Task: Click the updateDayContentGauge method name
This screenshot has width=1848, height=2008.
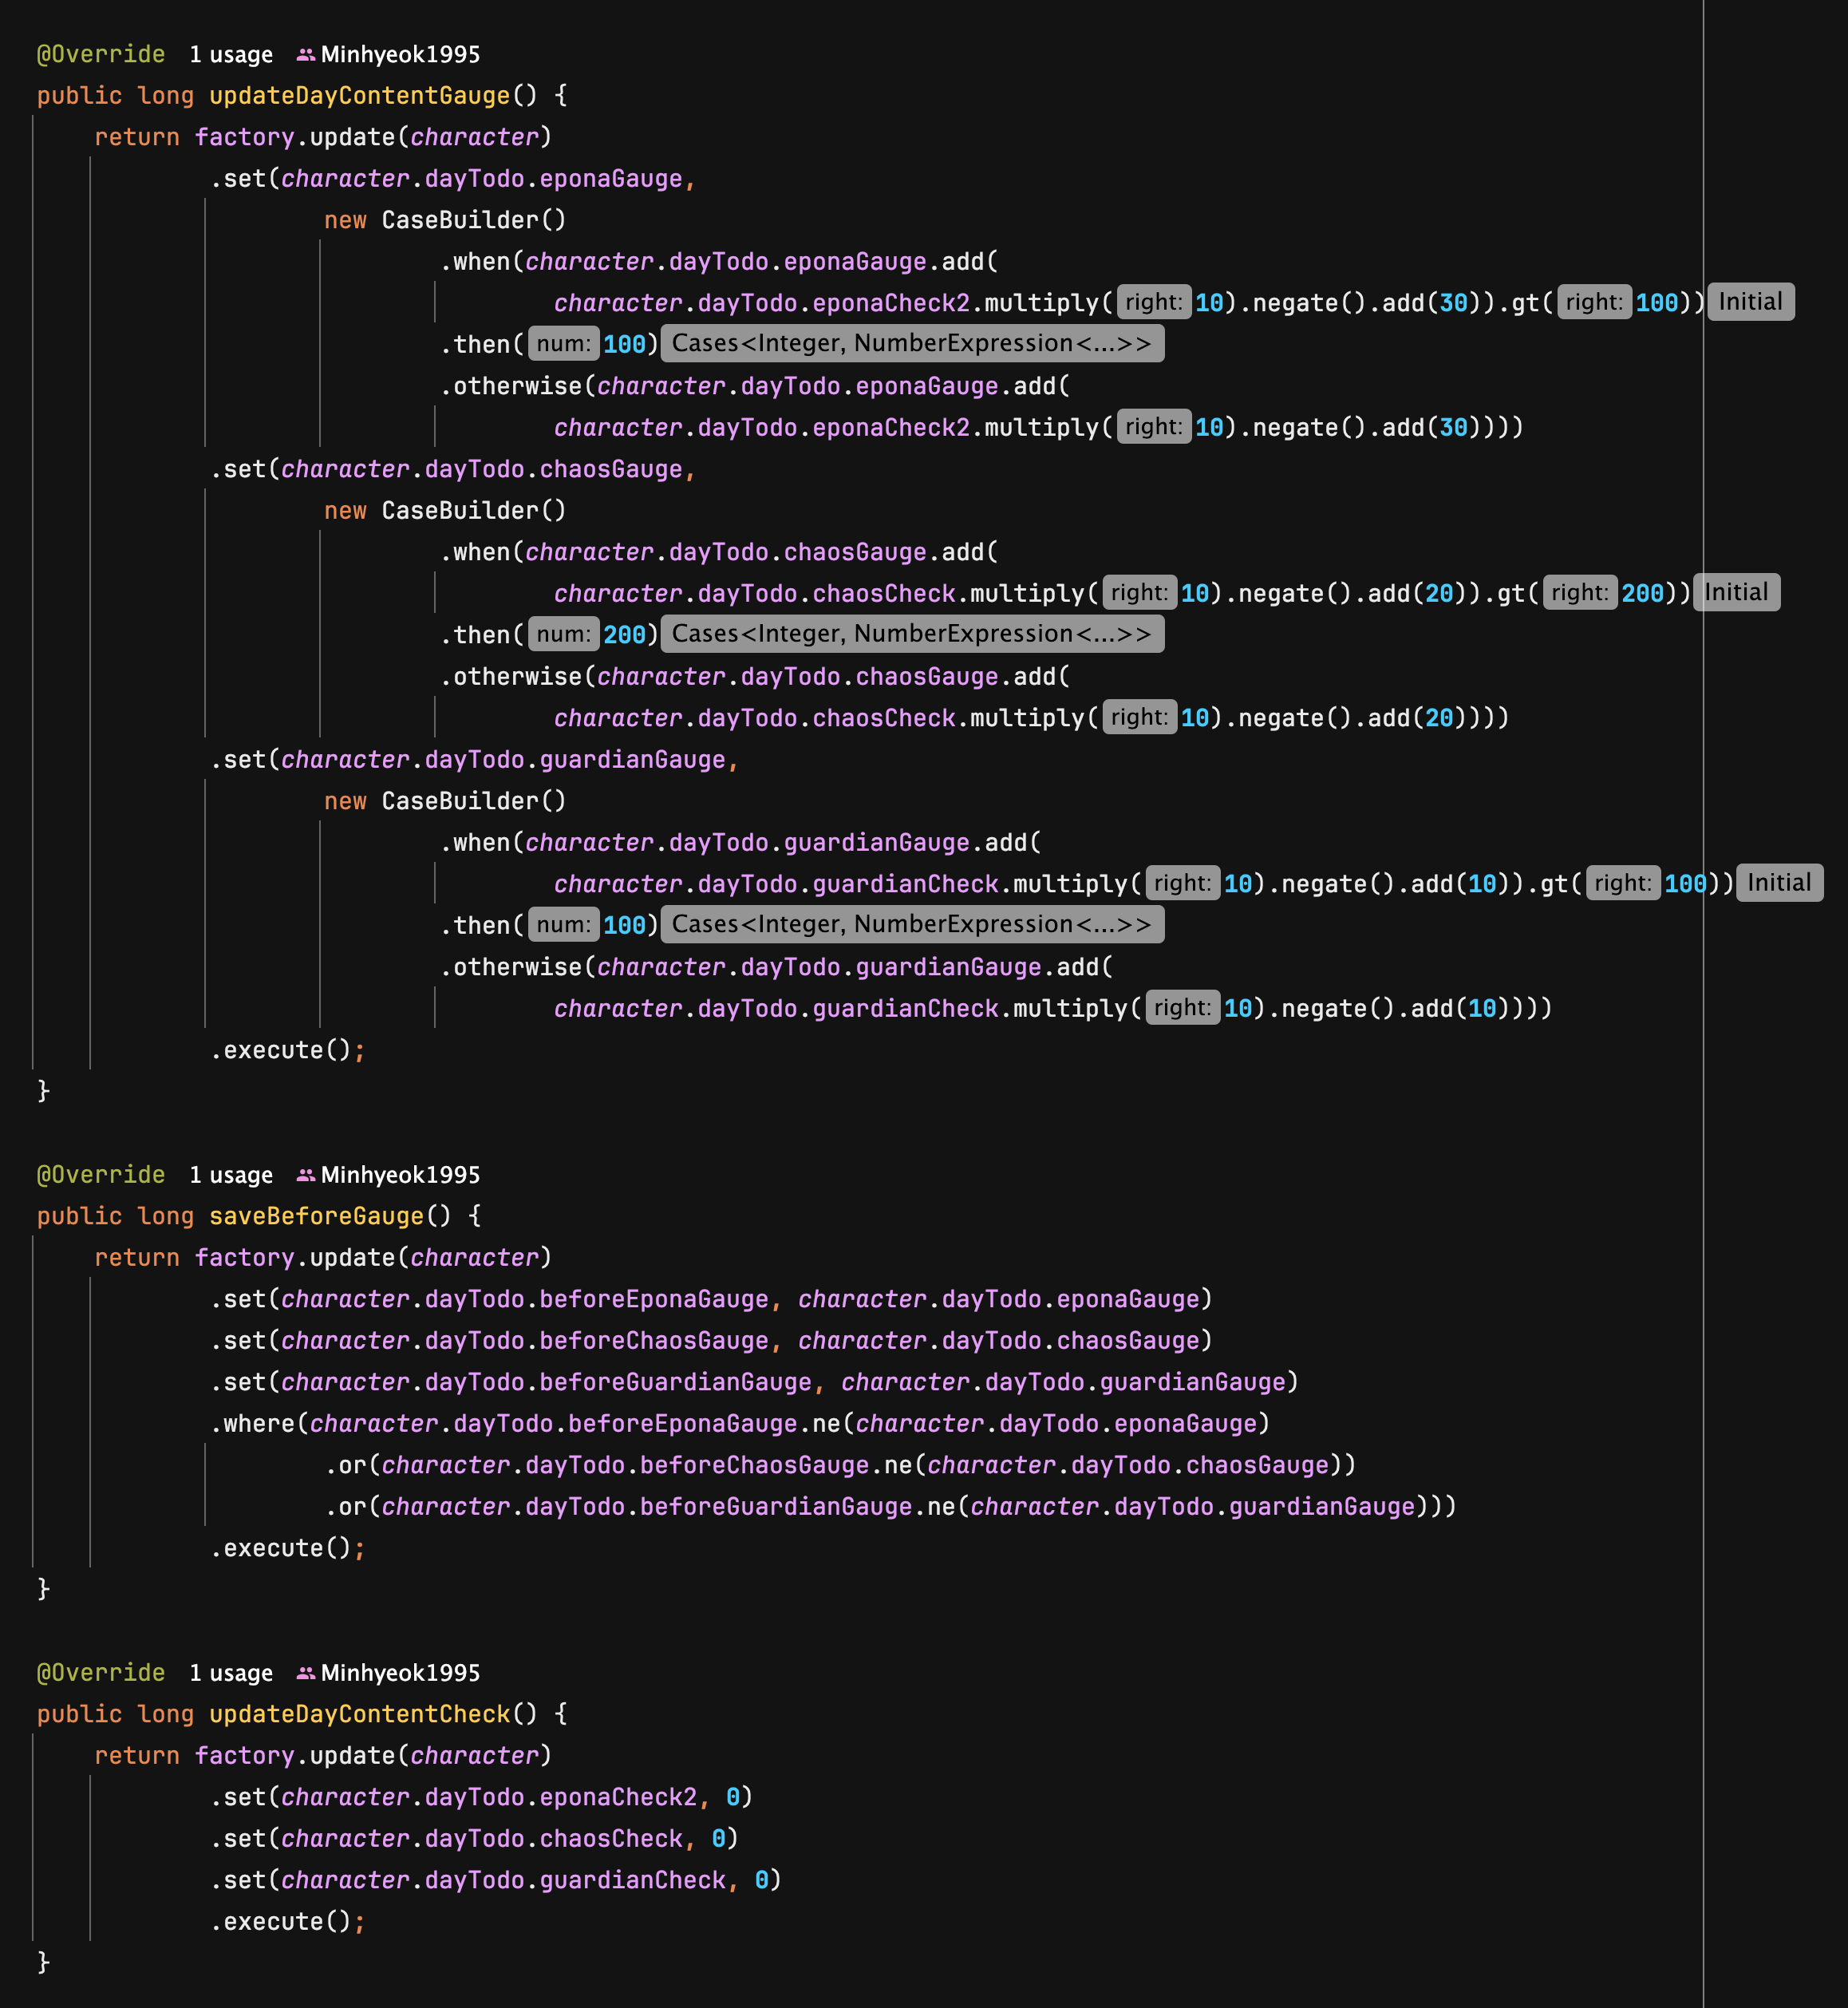Action: coord(359,96)
